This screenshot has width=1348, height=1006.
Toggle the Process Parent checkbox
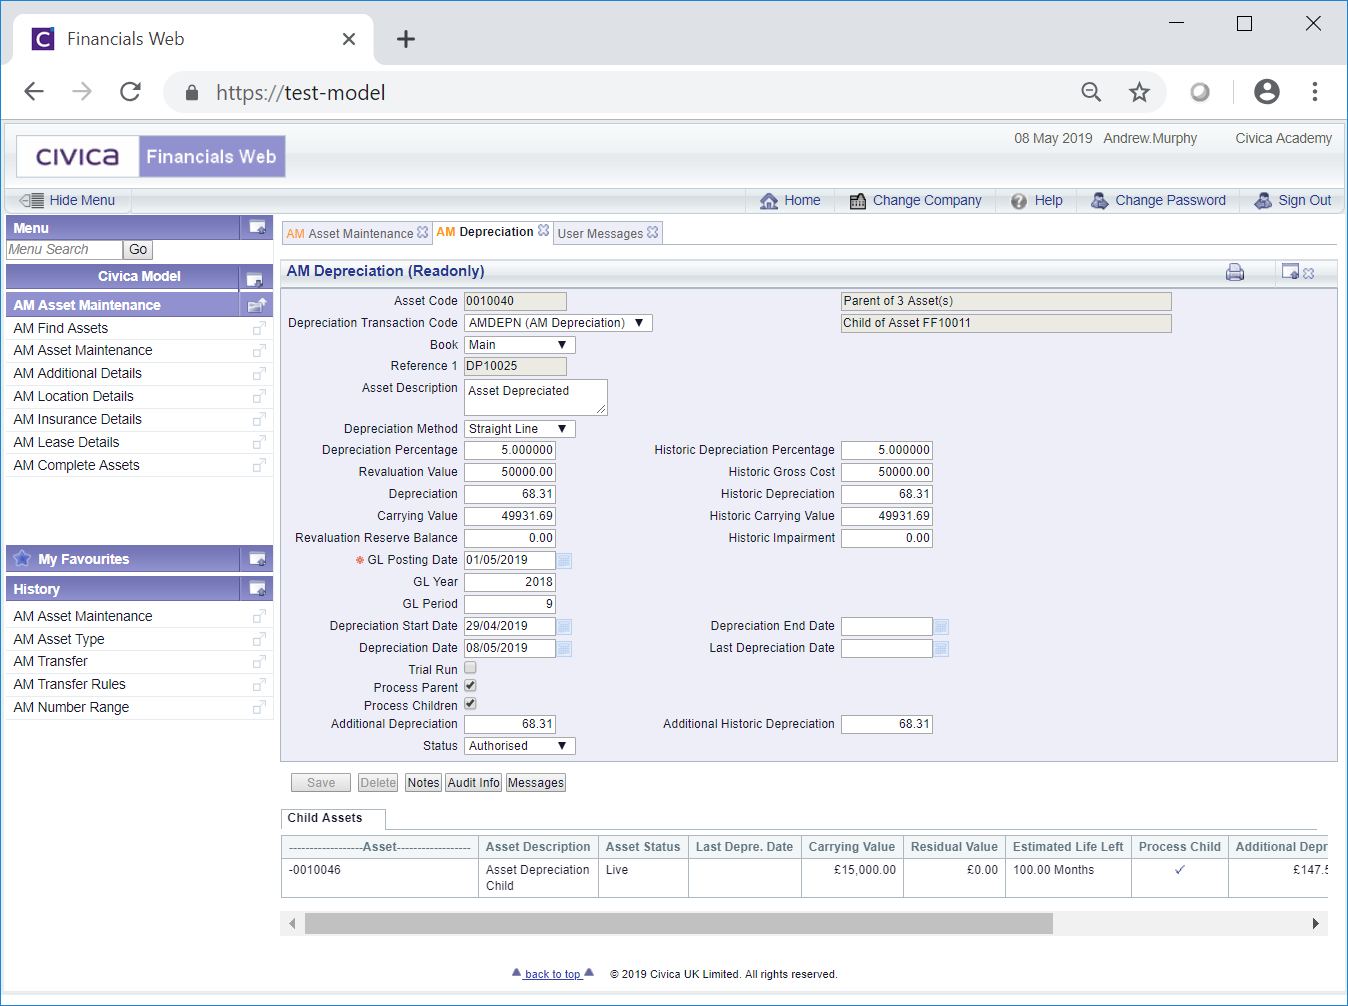[x=470, y=686]
